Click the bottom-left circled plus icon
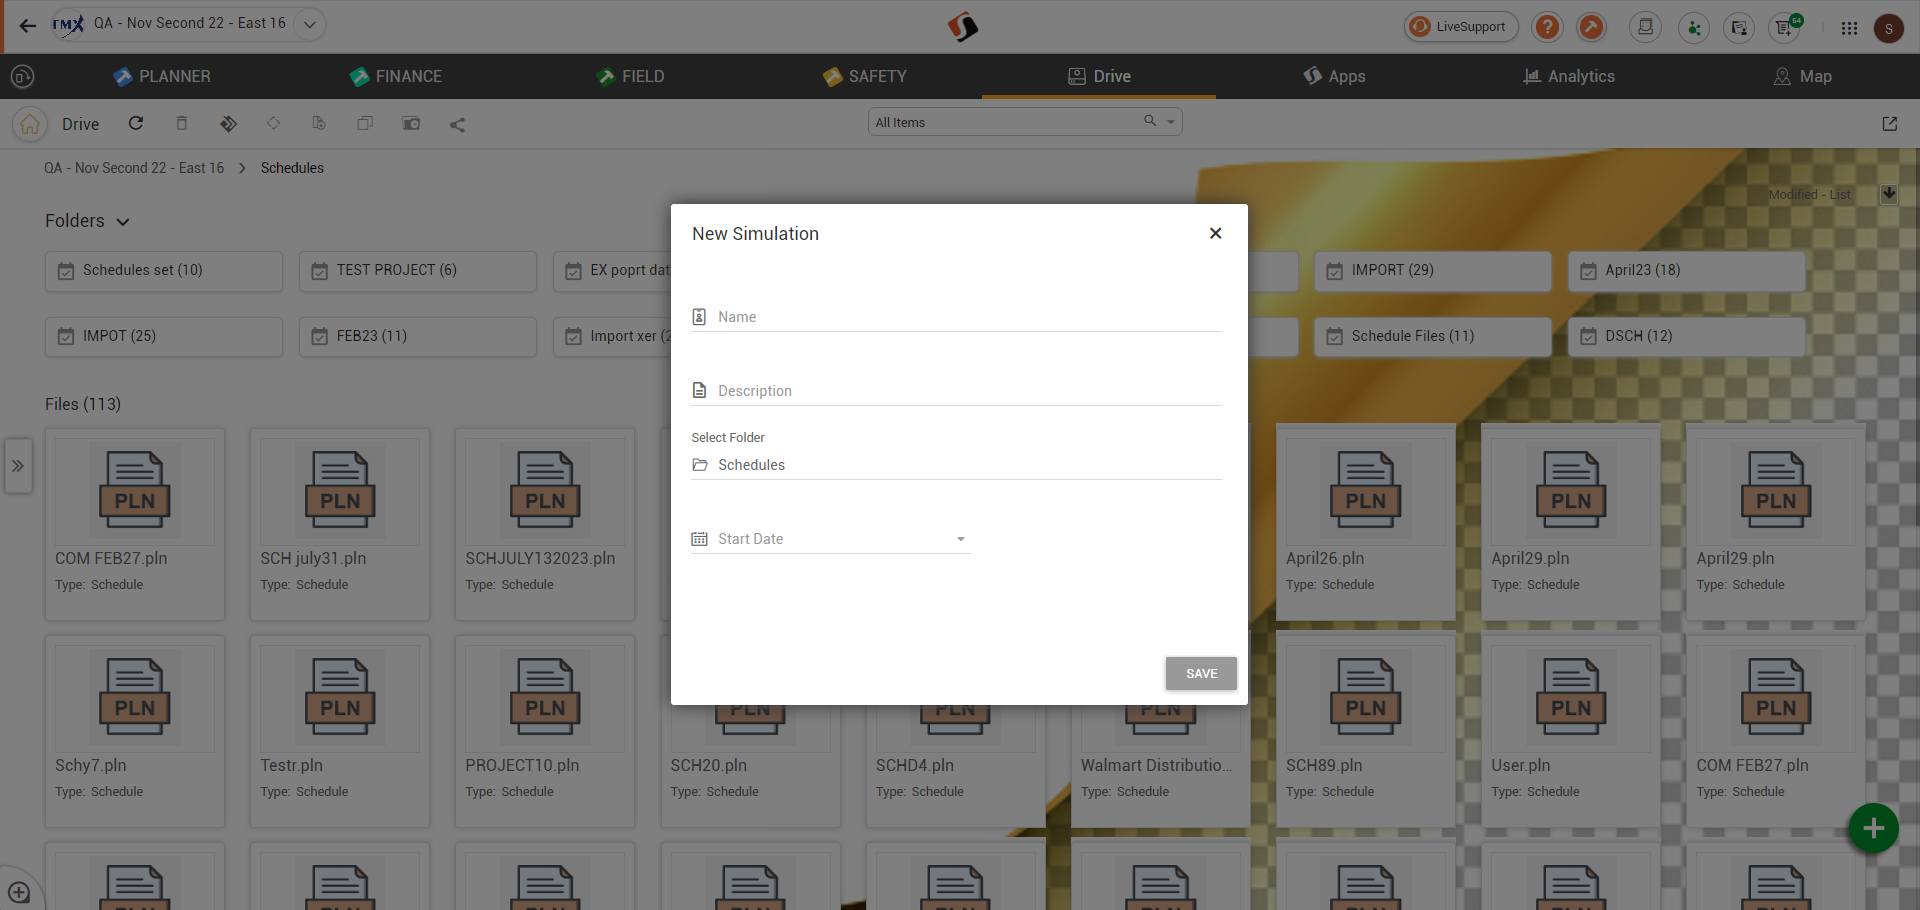 click(x=19, y=892)
